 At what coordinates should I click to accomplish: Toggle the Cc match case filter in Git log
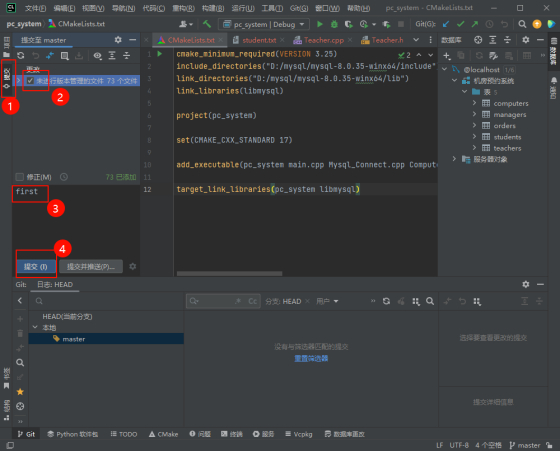tap(252, 301)
